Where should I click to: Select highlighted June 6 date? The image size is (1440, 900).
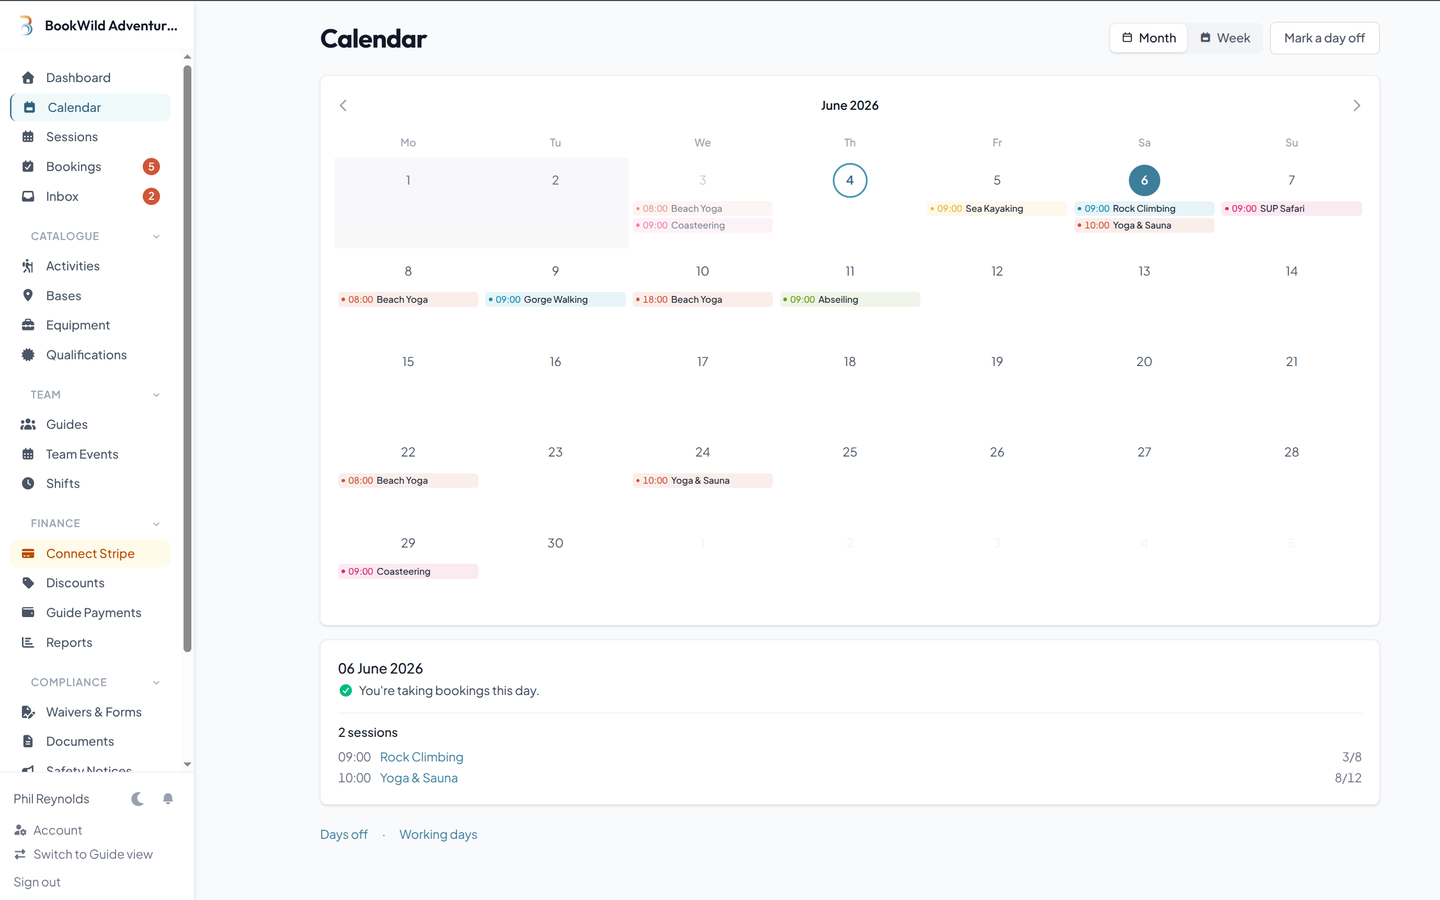1144,180
